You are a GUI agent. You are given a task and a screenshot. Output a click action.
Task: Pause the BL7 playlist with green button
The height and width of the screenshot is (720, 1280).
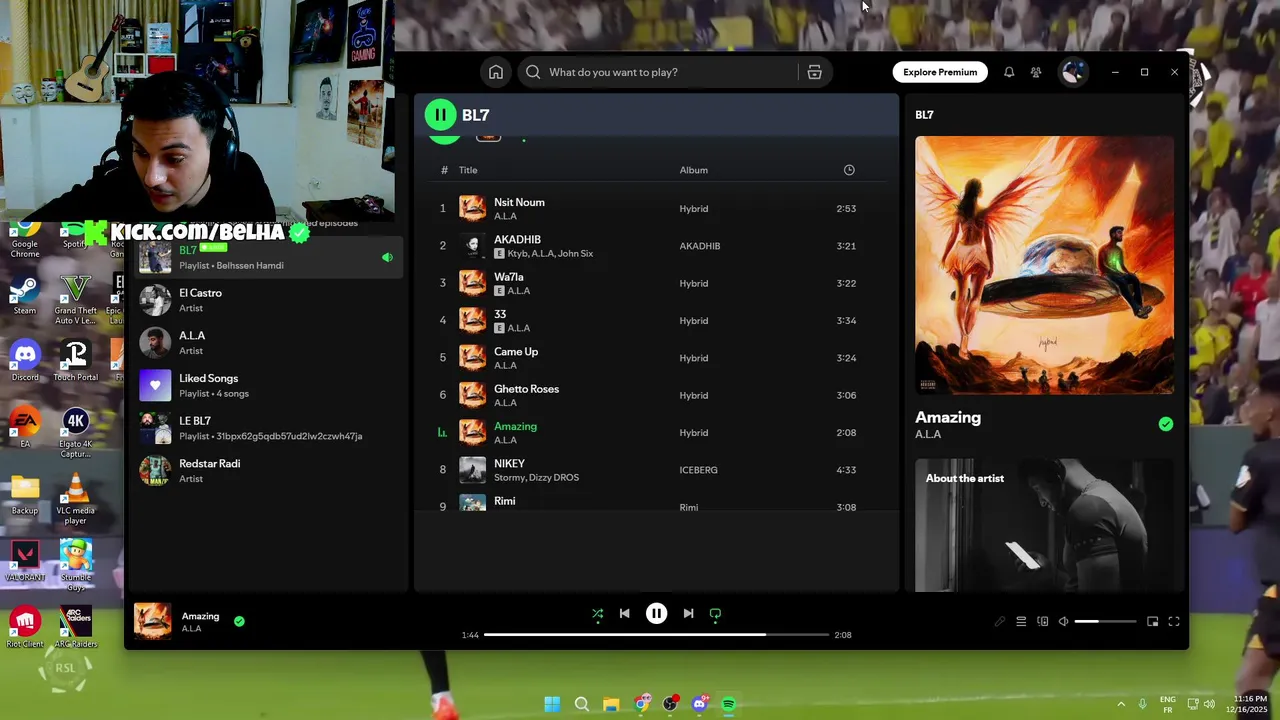click(440, 115)
